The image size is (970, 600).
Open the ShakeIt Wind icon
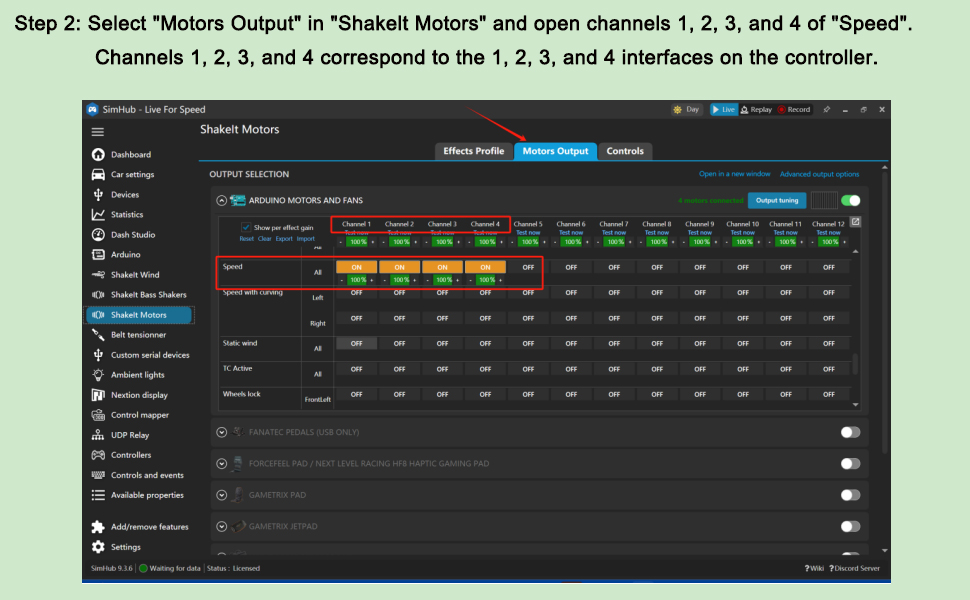98,275
